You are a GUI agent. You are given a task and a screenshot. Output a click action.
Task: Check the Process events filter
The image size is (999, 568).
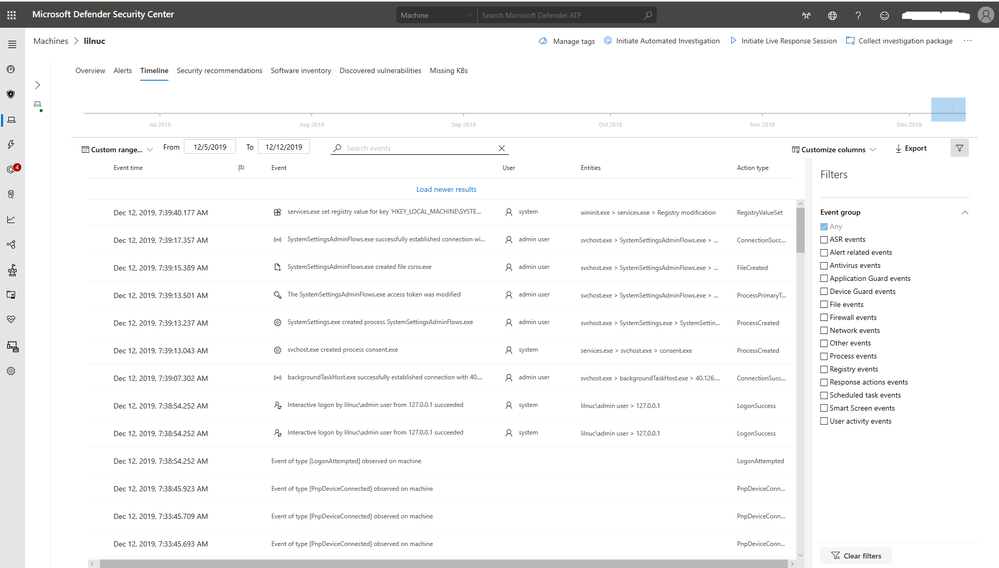(x=824, y=357)
